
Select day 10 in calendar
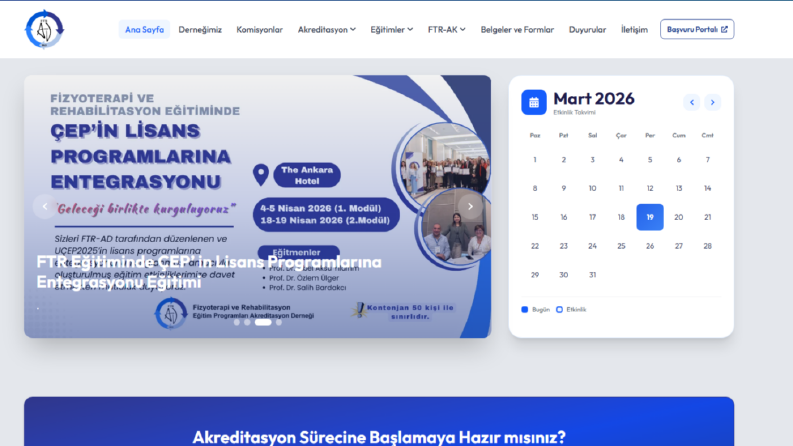coord(592,189)
